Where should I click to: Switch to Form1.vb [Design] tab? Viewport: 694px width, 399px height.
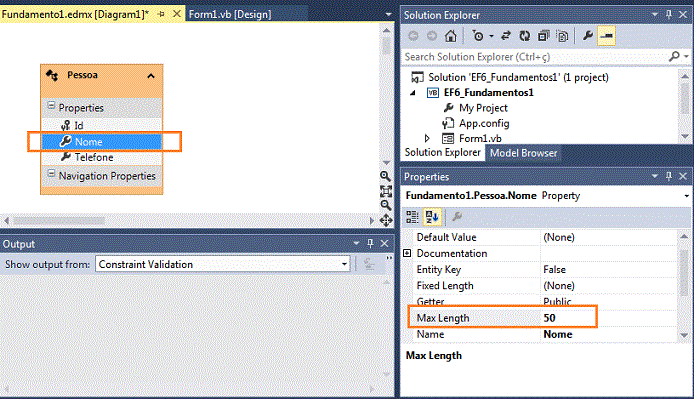tap(230, 14)
